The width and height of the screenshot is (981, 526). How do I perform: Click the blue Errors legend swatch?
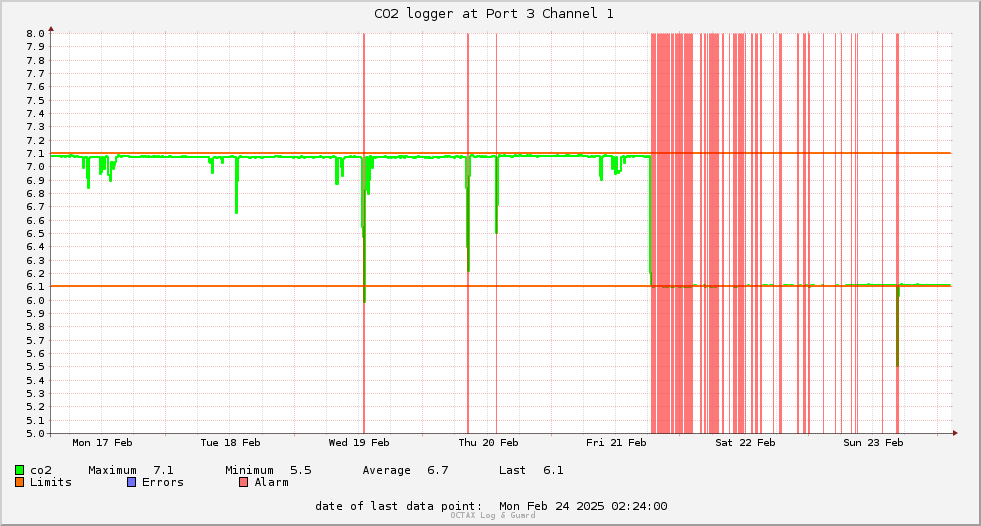pos(131,482)
